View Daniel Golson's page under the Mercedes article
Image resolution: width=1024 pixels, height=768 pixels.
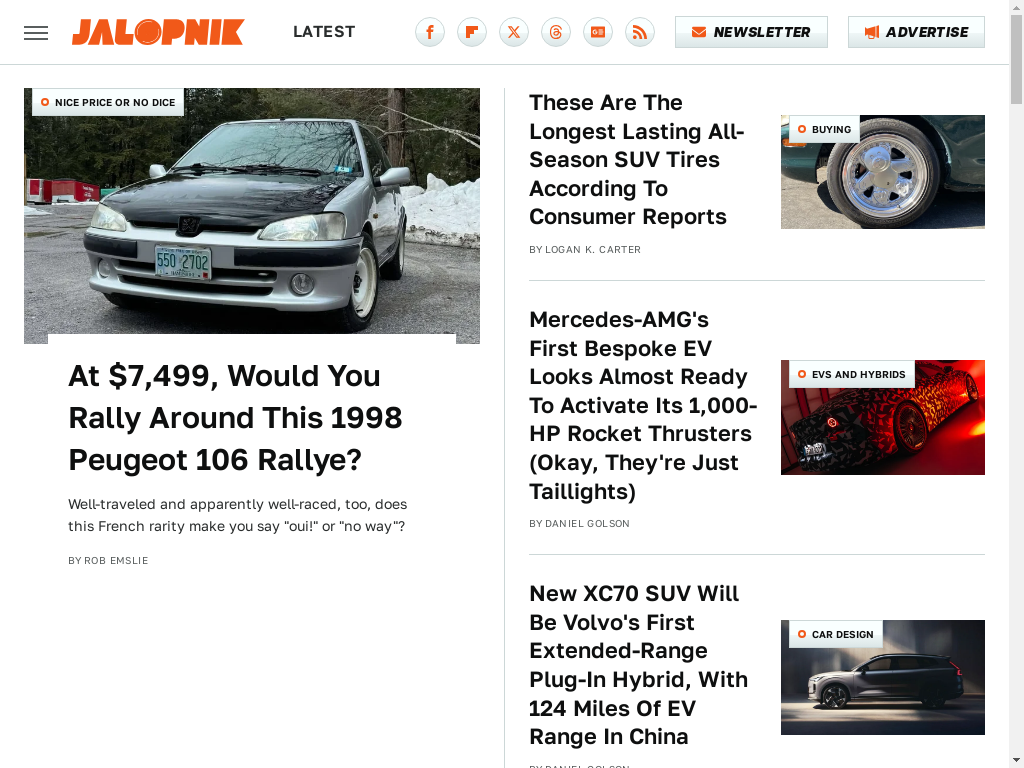coord(587,524)
